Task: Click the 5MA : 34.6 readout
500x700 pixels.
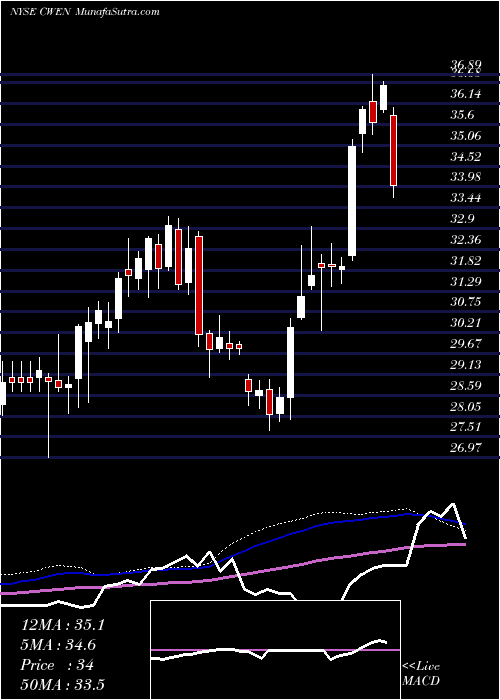Action: point(58,645)
